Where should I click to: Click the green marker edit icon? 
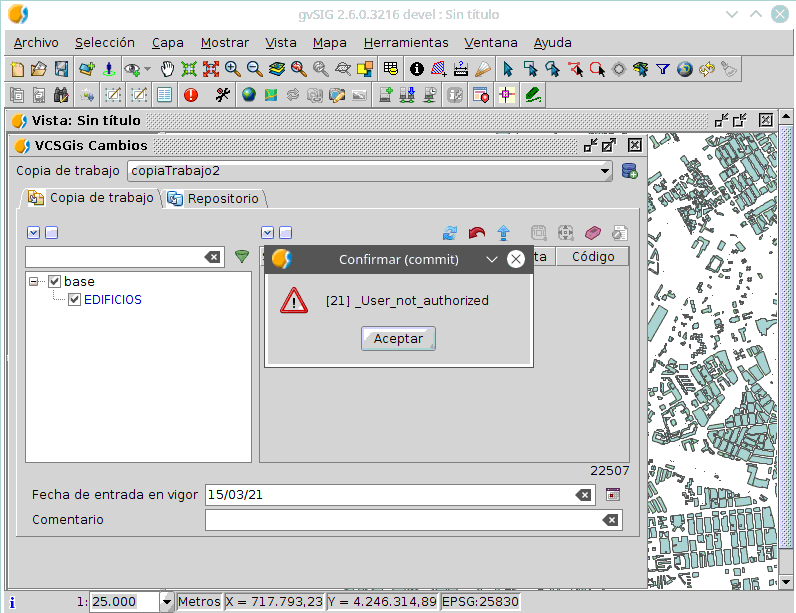[x=533, y=95]
